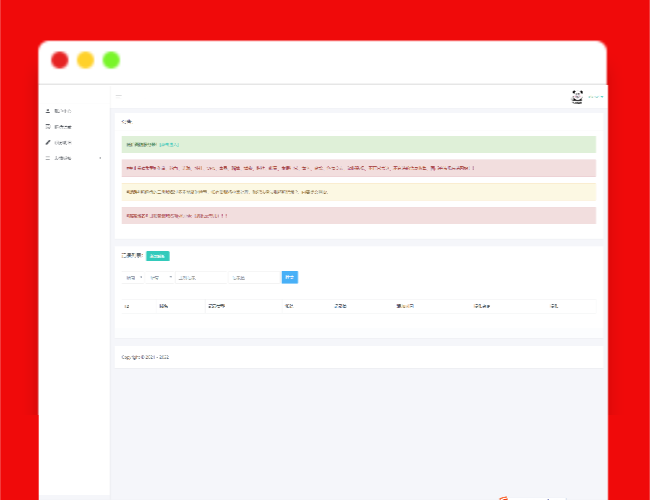The width and height of the screenshot is (650, 500).
Task: Open the second filter dropdown
Action: pos(160,277)
